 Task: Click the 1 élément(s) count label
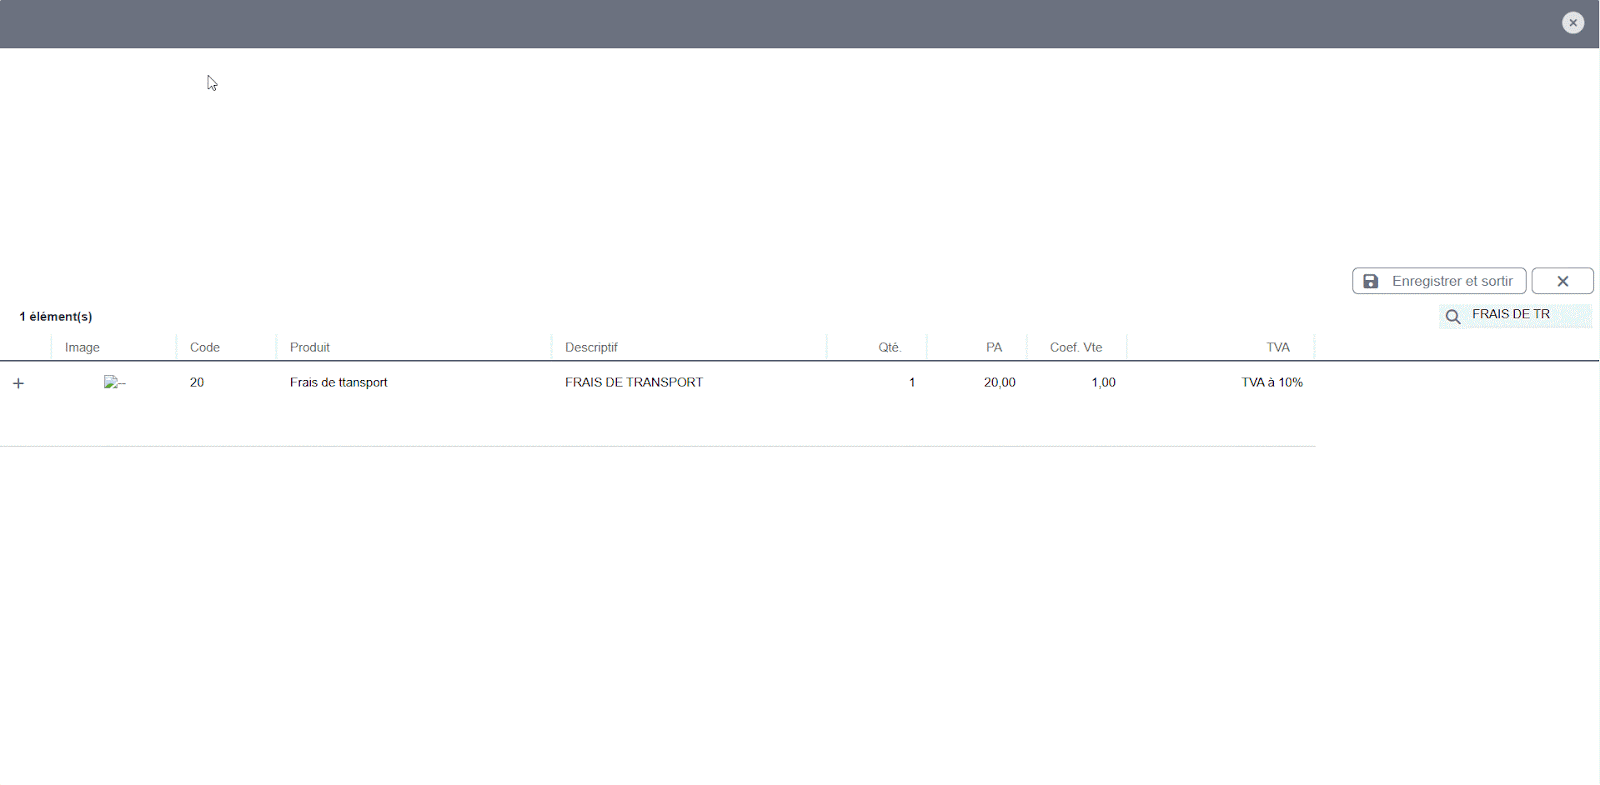tap(56, 316)
